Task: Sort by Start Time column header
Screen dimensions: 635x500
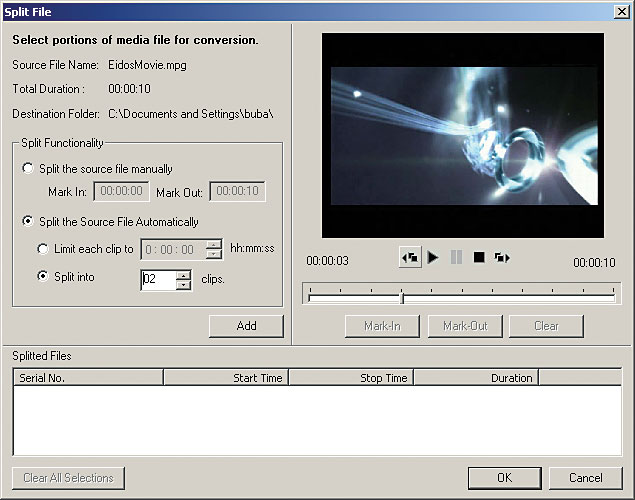Action: click(226, 378)
